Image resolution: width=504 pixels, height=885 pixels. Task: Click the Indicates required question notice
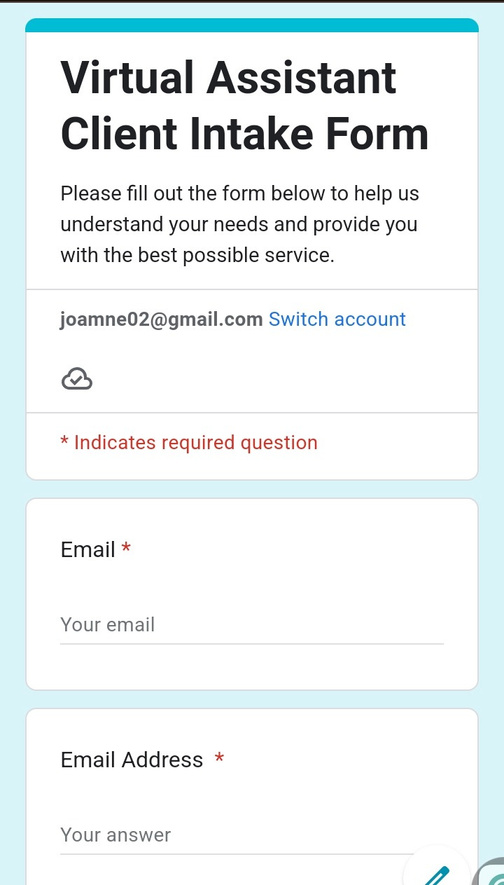click(x=189, y=442)
